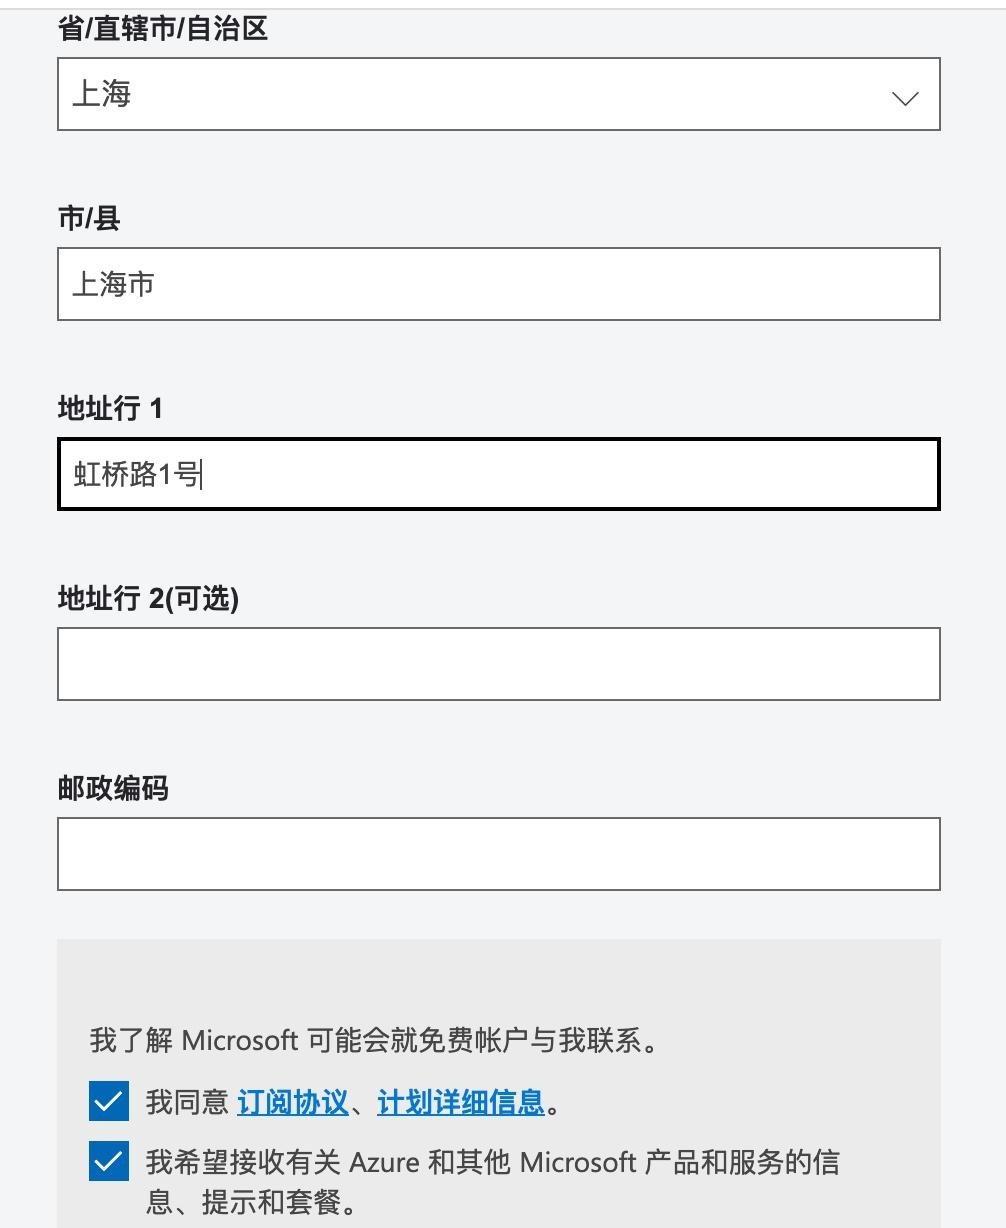Open the 计划详细信息 link
This screenshot has width=1006, height=1228.
tap(460, 1102)
